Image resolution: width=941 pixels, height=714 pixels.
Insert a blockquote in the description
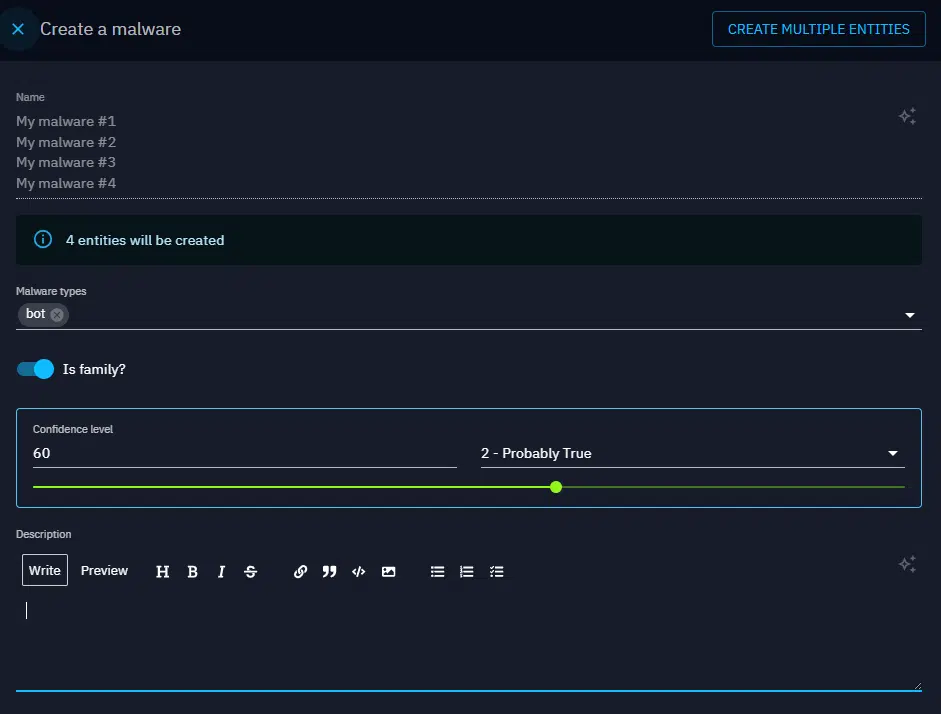[329, 571]
